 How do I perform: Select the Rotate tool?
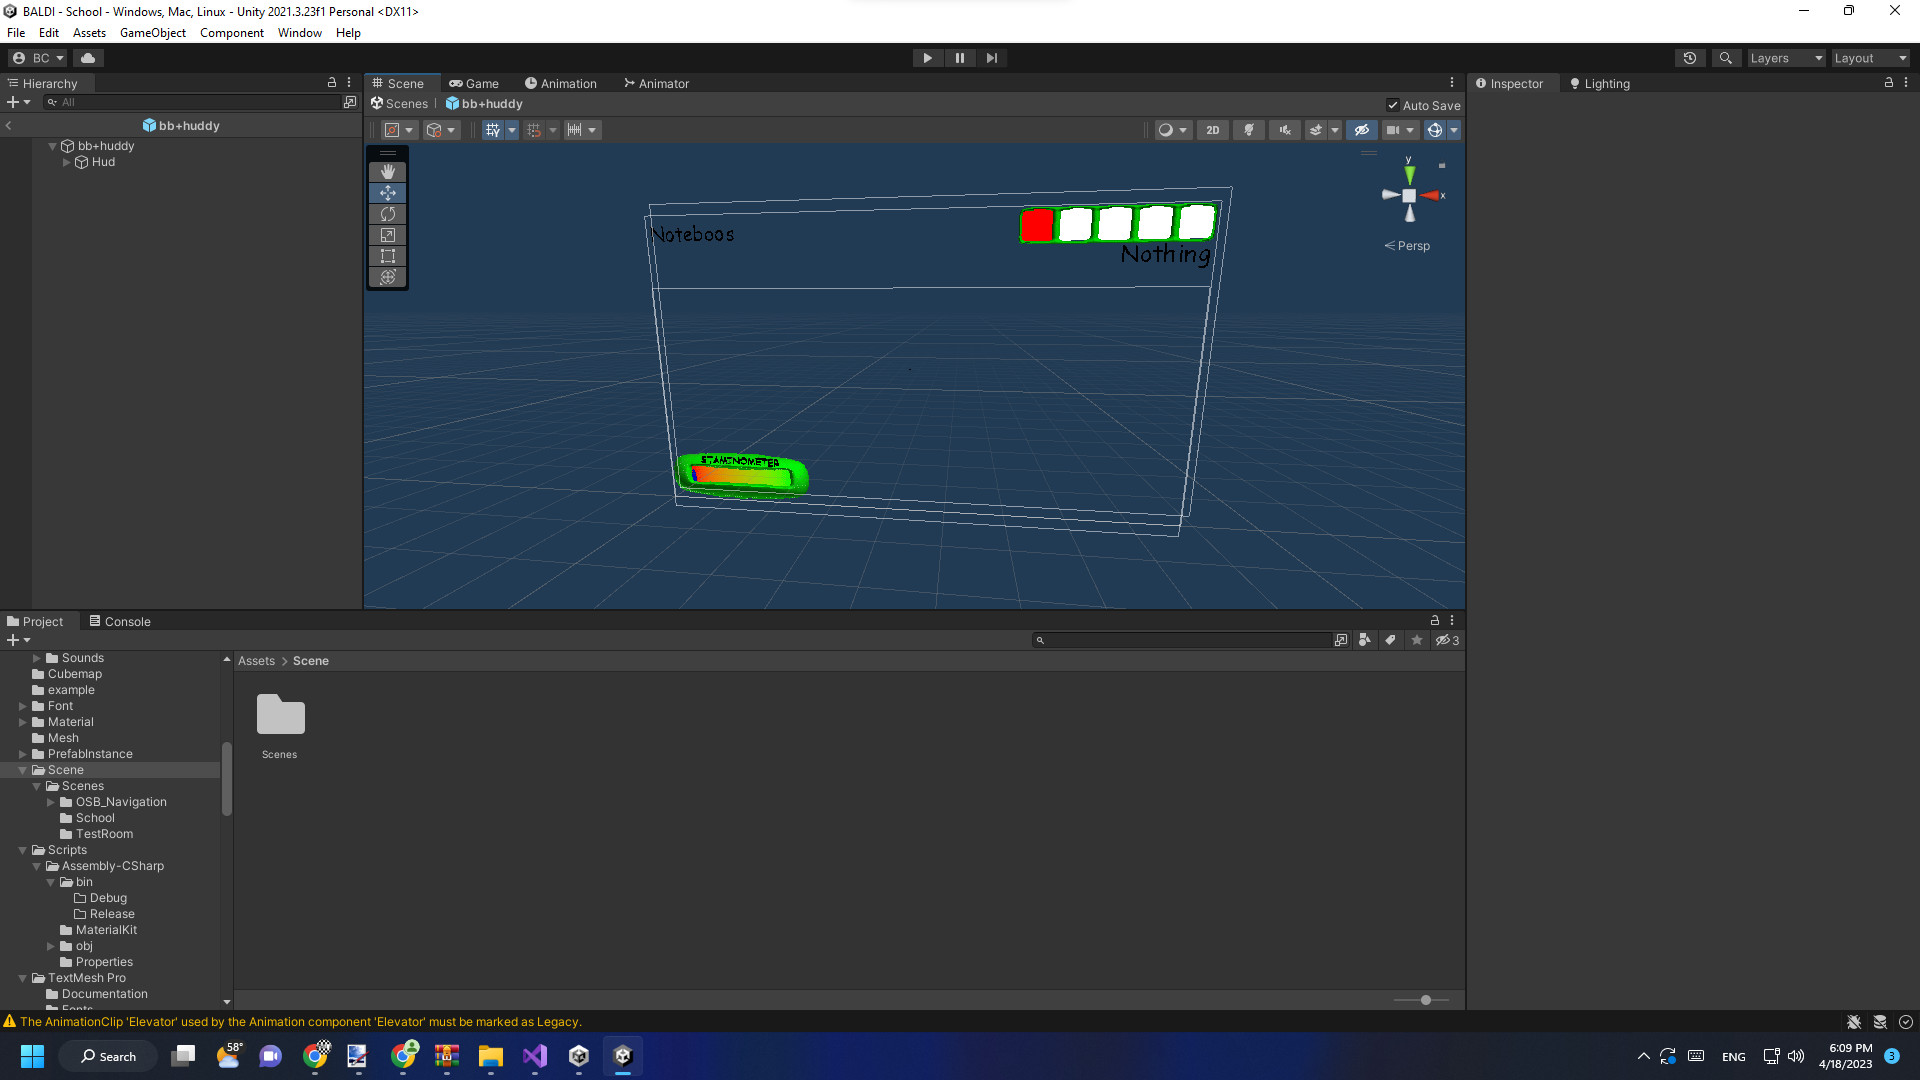(387, 213)
